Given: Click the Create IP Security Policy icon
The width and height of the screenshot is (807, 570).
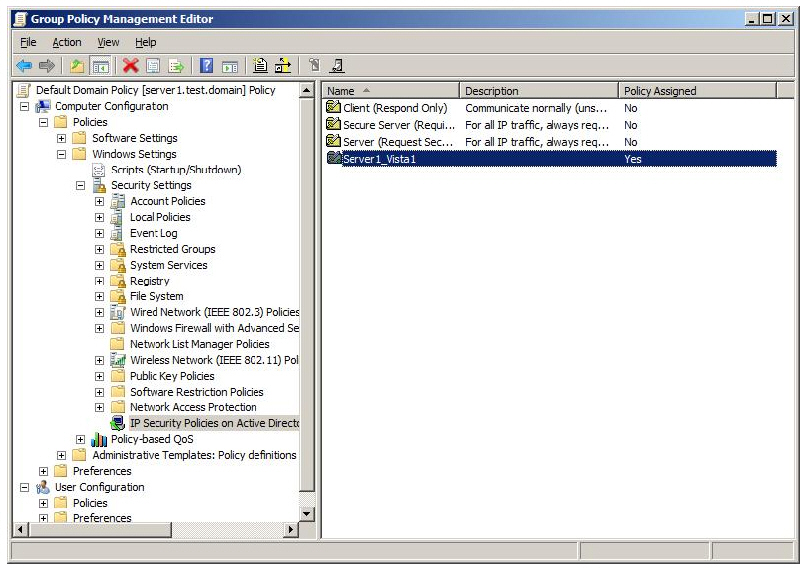Looking at the screenshot, I should 260,65.
